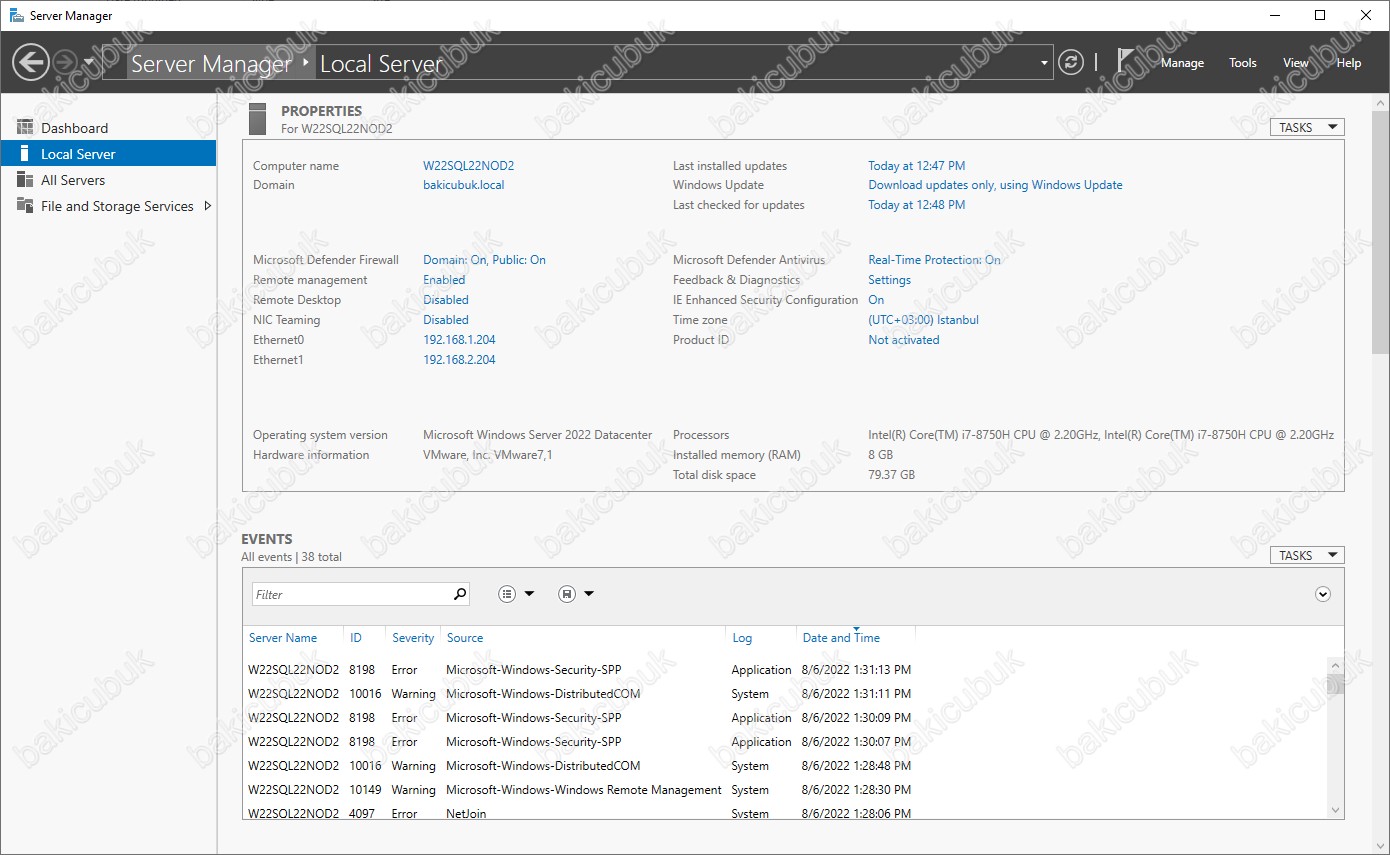Click Last installed updates Today at 12:47 PM
This screenshot has height=855, width=1390.
(x=917, y=166)
